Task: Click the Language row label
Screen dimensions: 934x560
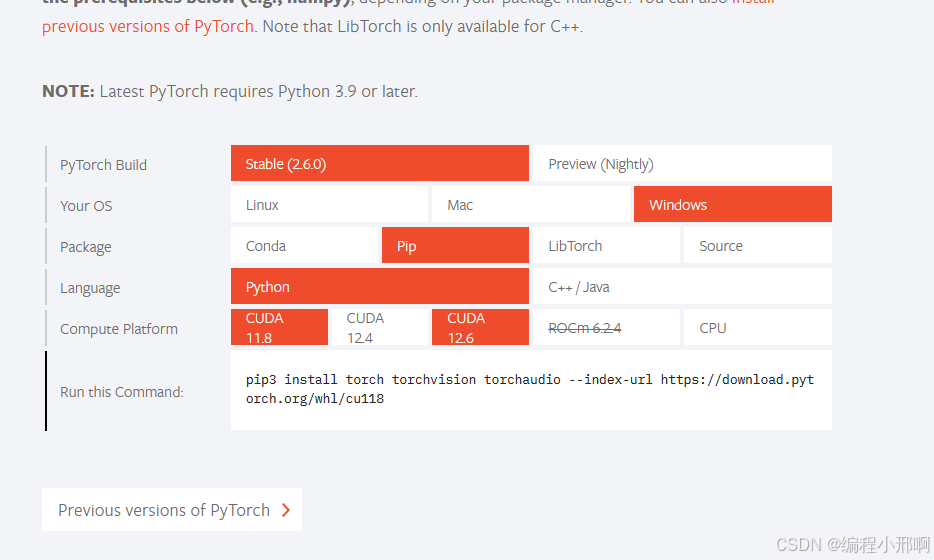Action: point(90,288)
